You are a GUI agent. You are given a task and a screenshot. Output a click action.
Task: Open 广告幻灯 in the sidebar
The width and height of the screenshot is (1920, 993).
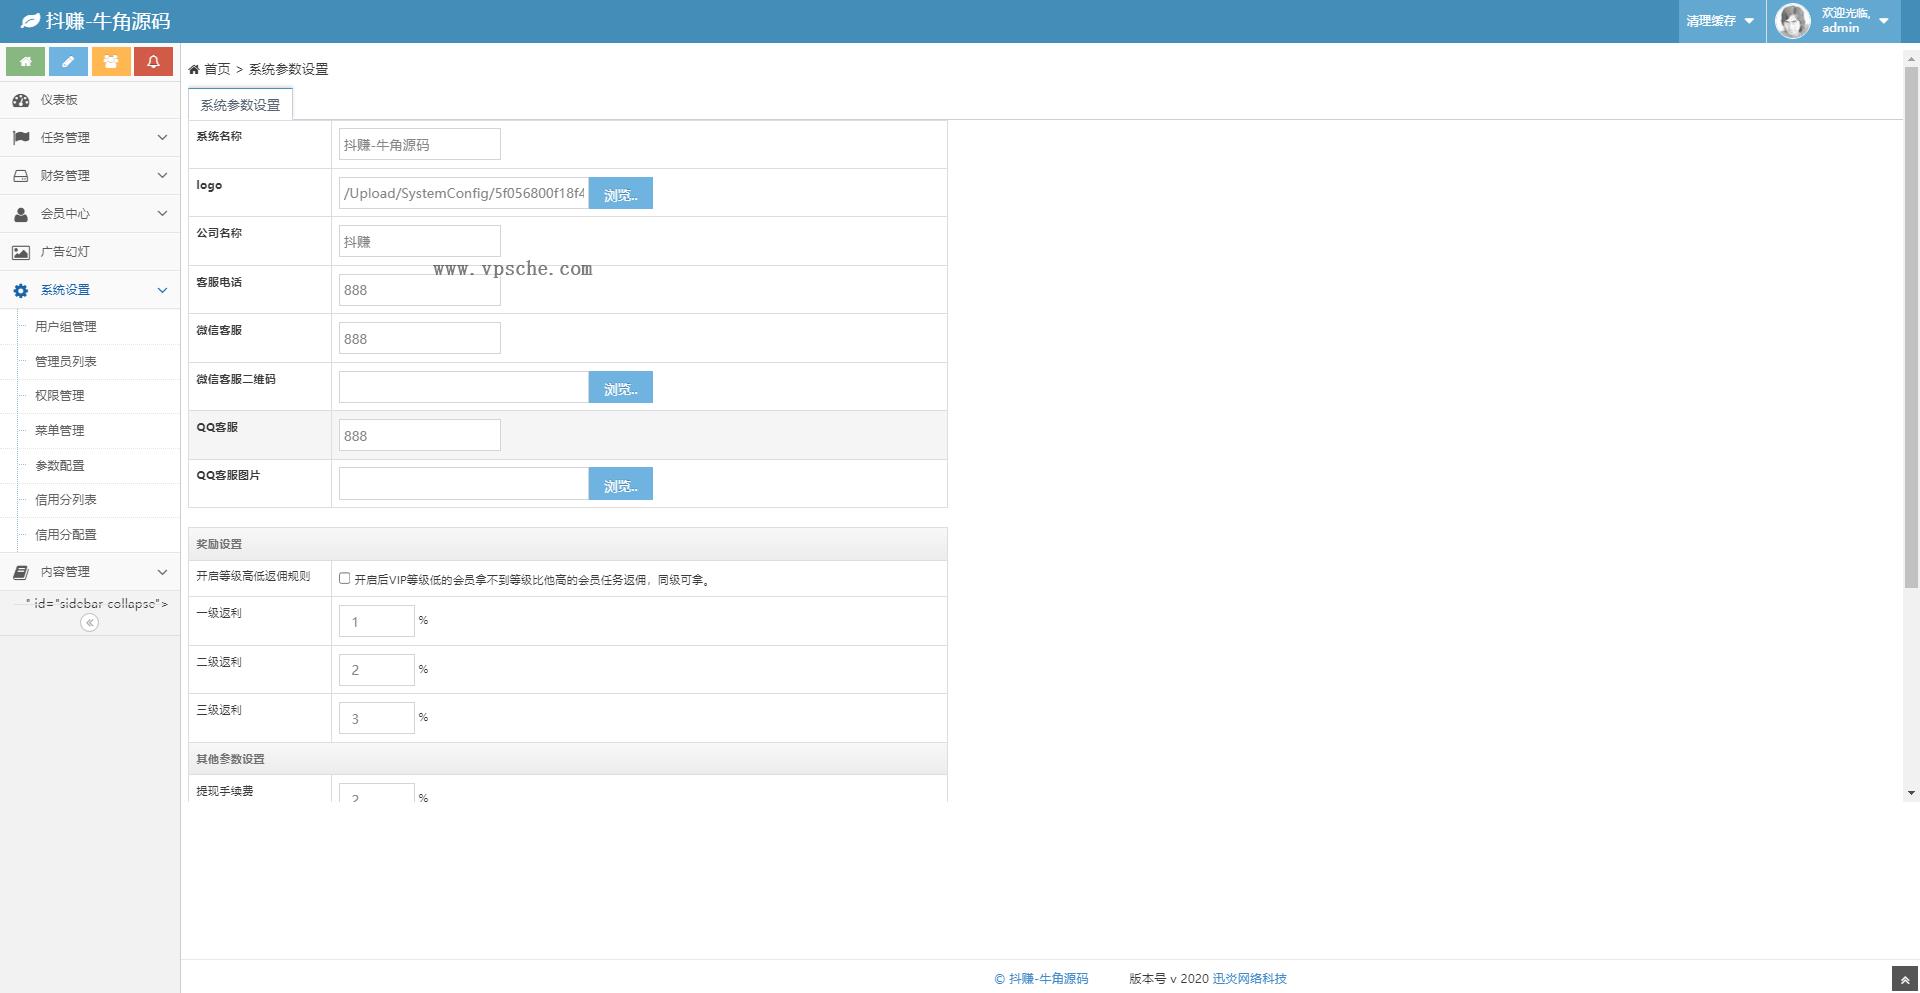(x=65, y=252)
